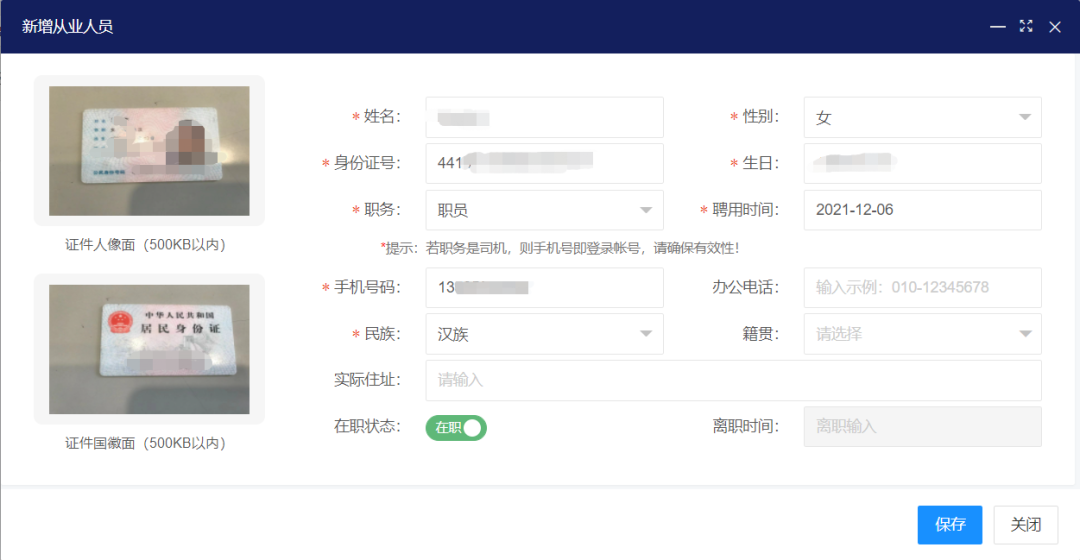
Task: Minimize the 新增从业人员 dialog
Action: (997, 27)
